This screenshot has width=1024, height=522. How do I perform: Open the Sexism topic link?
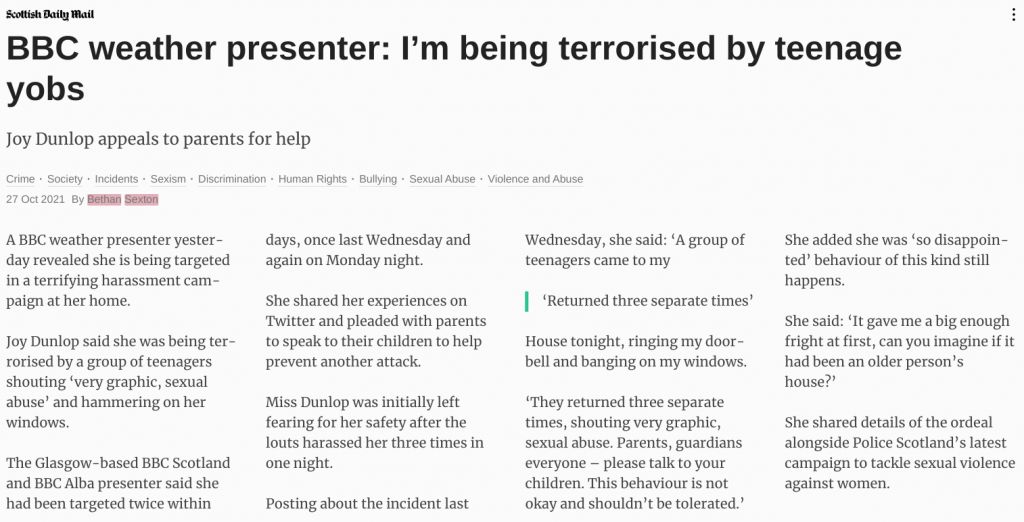tap(168, 179)
